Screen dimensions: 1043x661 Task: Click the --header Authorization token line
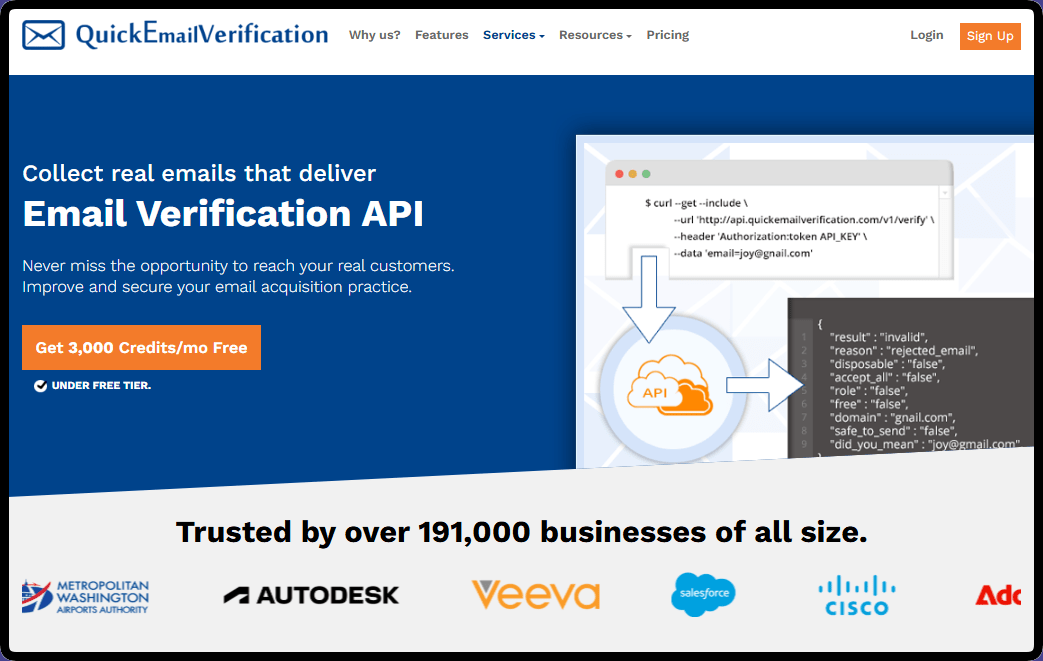pos(770,237)
